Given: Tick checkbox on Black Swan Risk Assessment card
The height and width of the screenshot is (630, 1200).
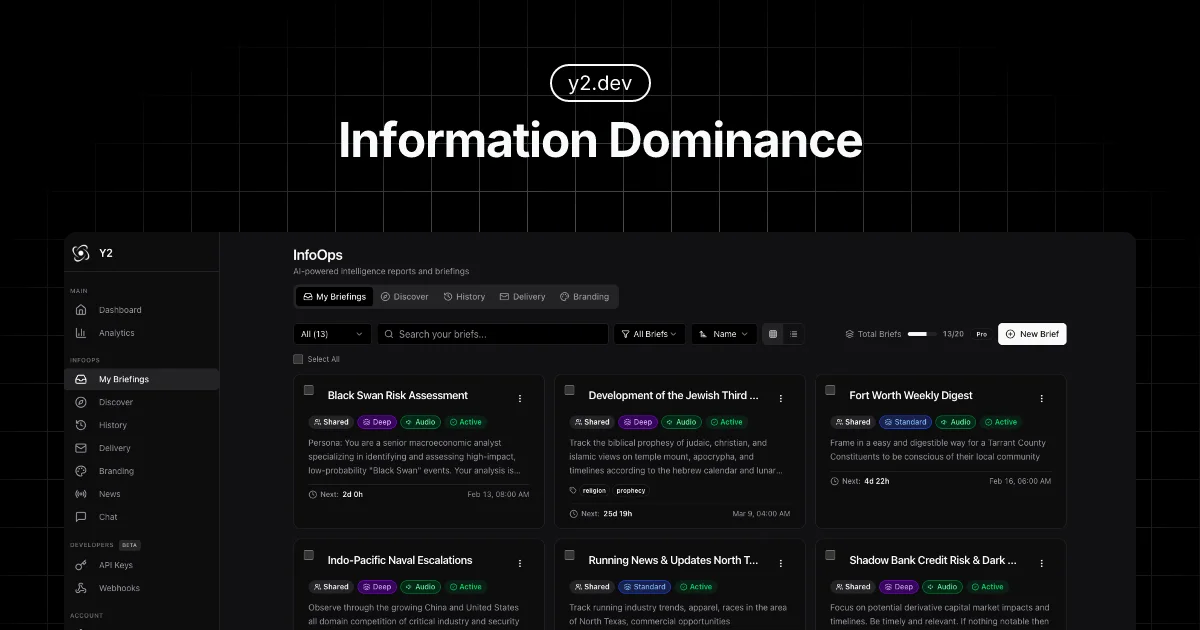Looking at the screenshot, I should (309, 390).
